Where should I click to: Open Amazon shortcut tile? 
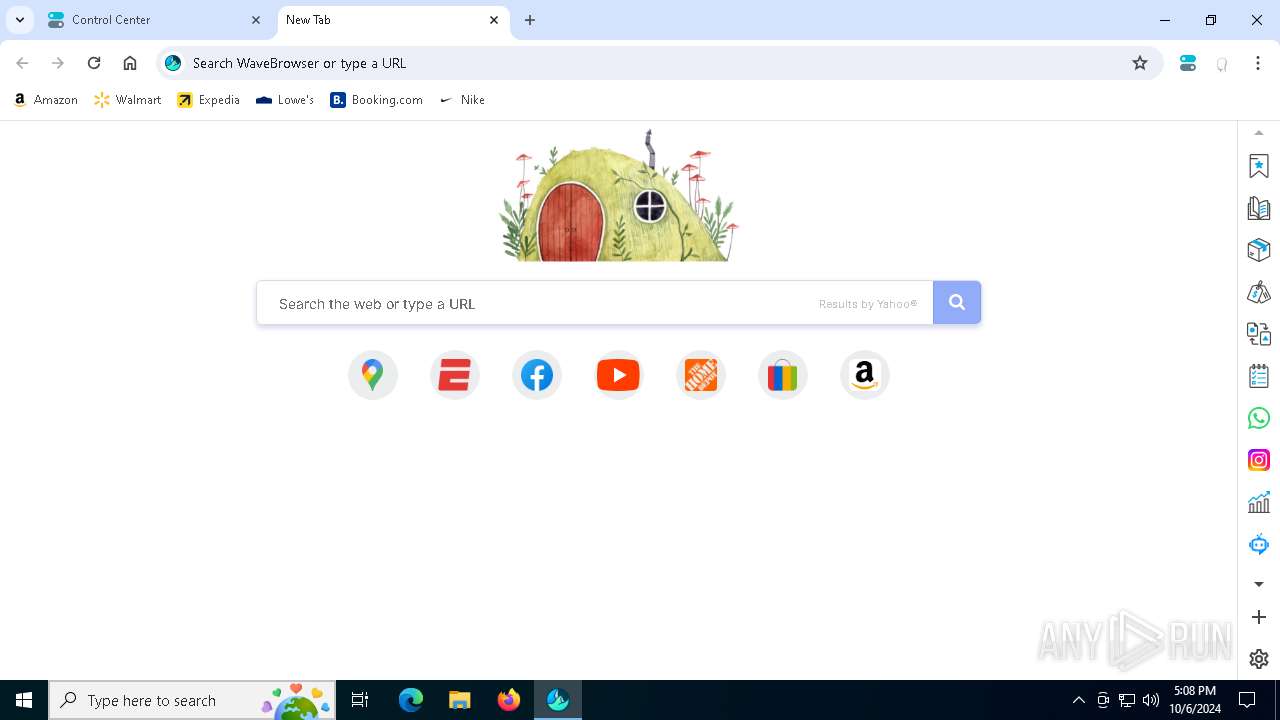pos(865,375)
